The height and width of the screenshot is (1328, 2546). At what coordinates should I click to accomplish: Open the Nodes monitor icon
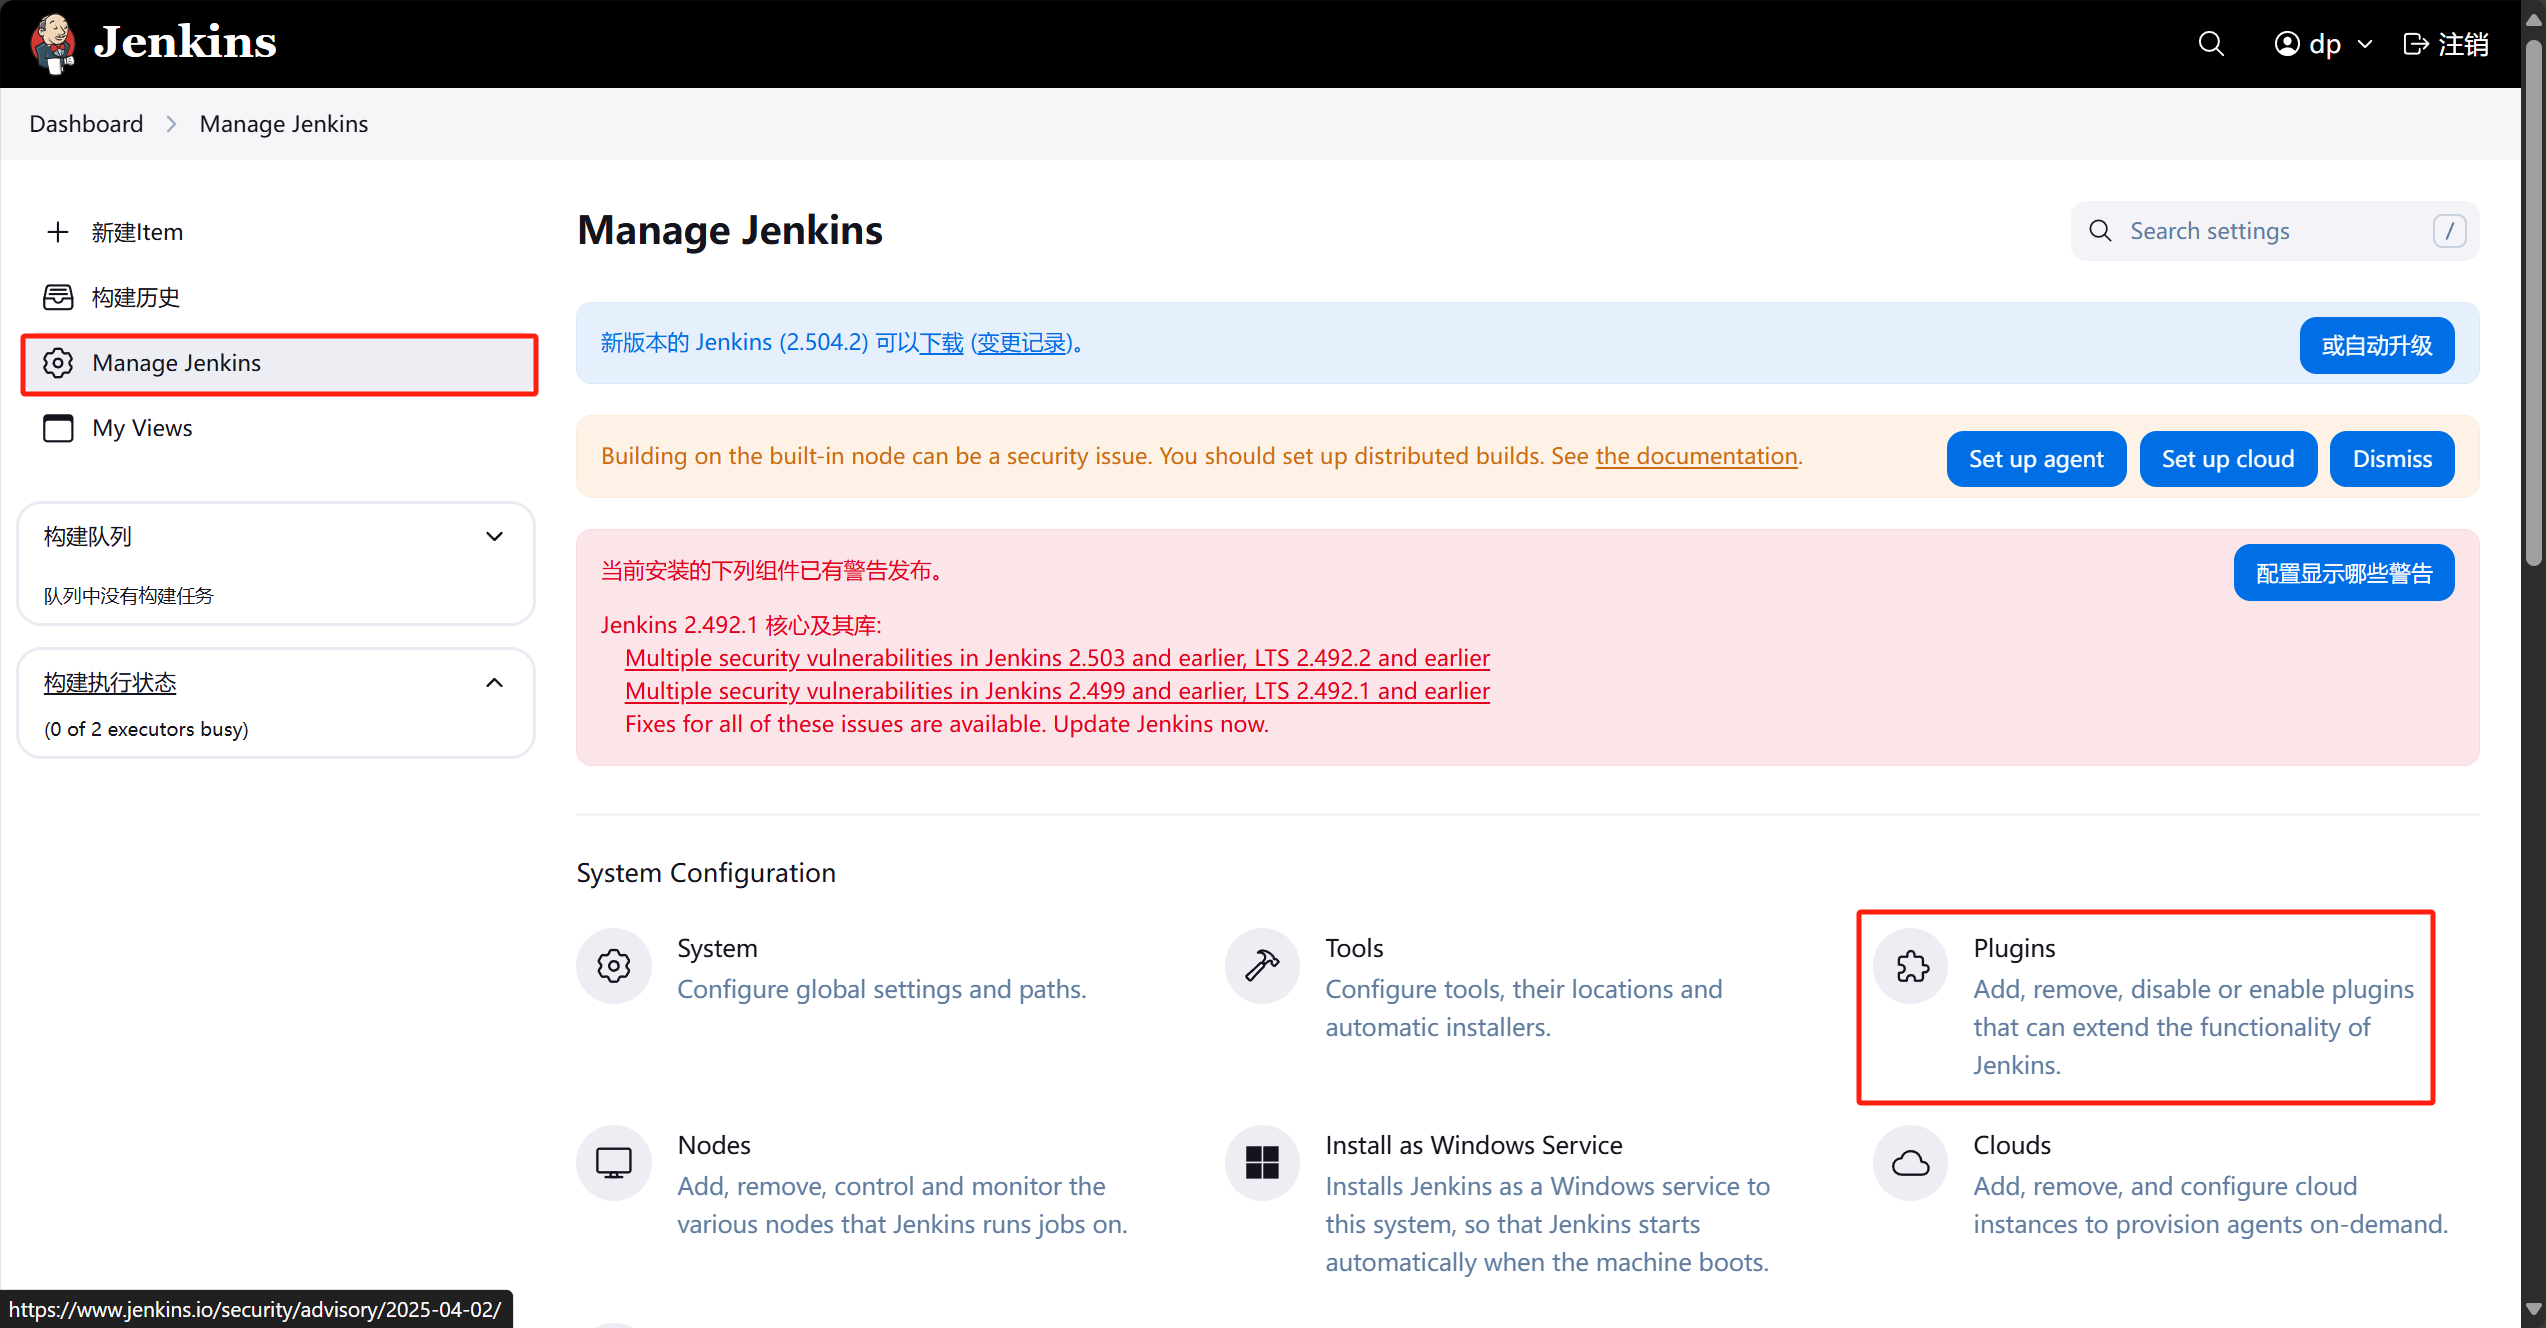click(614, 1163)
